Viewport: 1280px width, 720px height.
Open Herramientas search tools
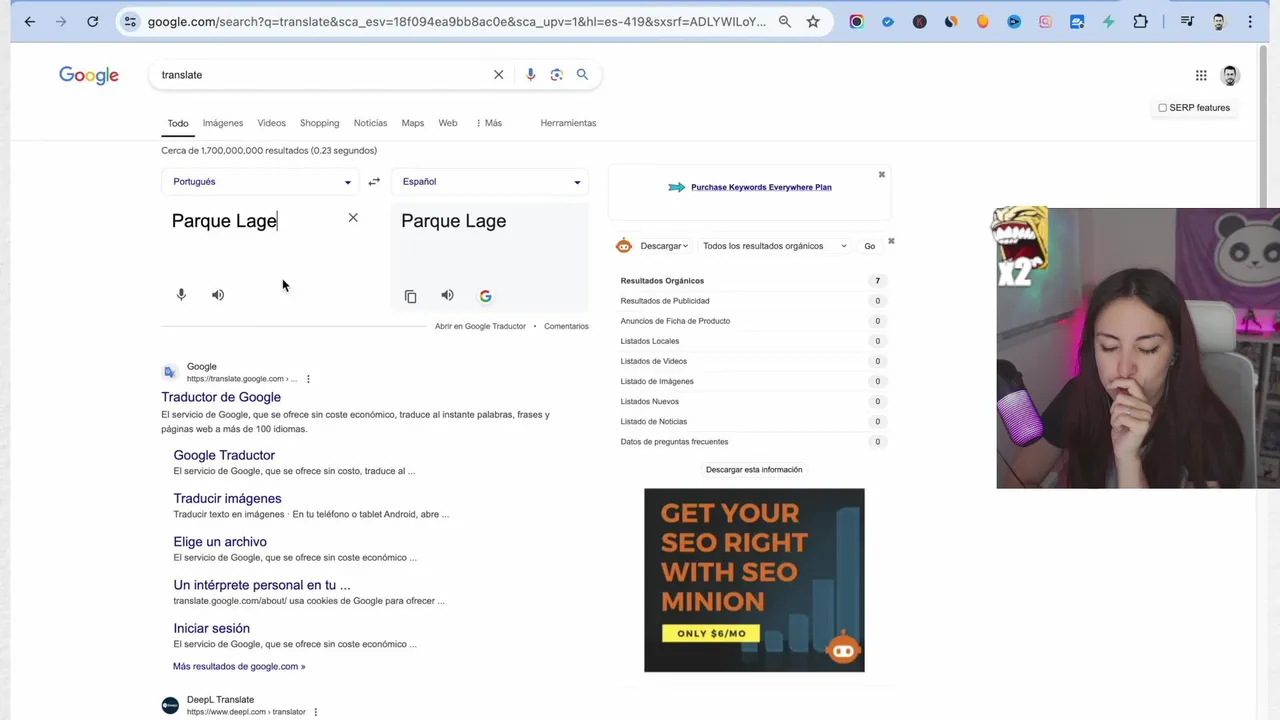point(568,123)
